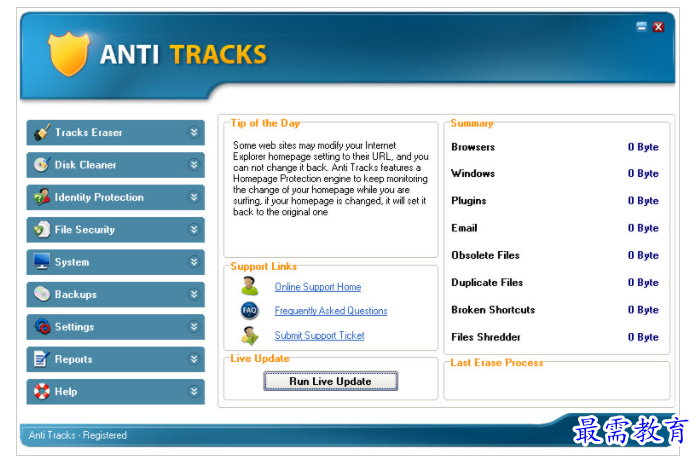
Task: Click the Broken Shortcuts summary label
Action: 493,310
